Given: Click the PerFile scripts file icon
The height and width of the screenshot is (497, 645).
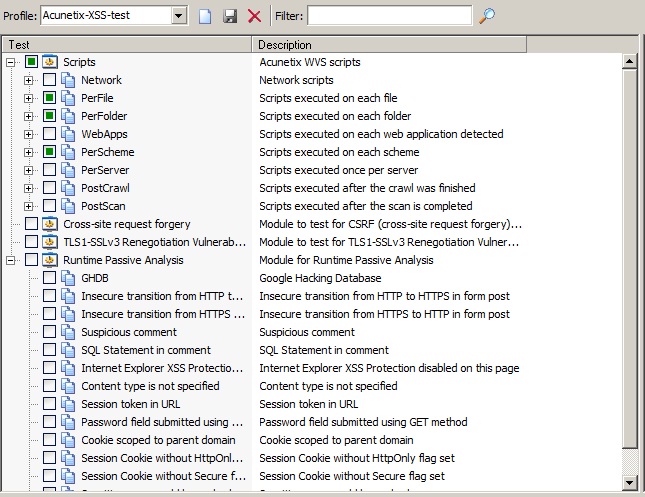Looking at the screenshot, I should click(68, 98).
